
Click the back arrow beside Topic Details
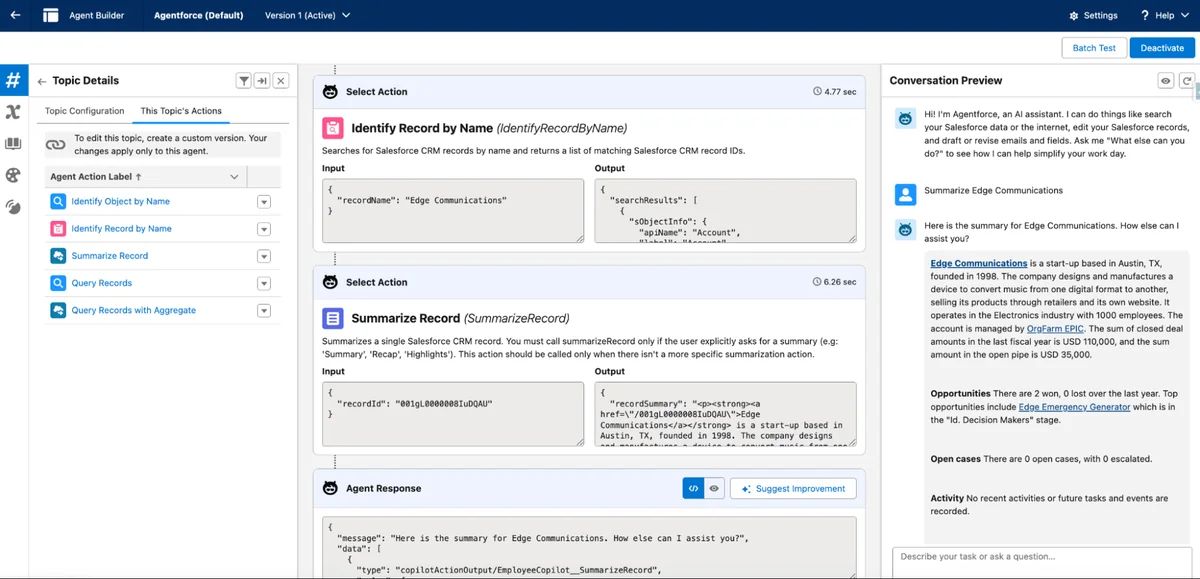[42, 81]
